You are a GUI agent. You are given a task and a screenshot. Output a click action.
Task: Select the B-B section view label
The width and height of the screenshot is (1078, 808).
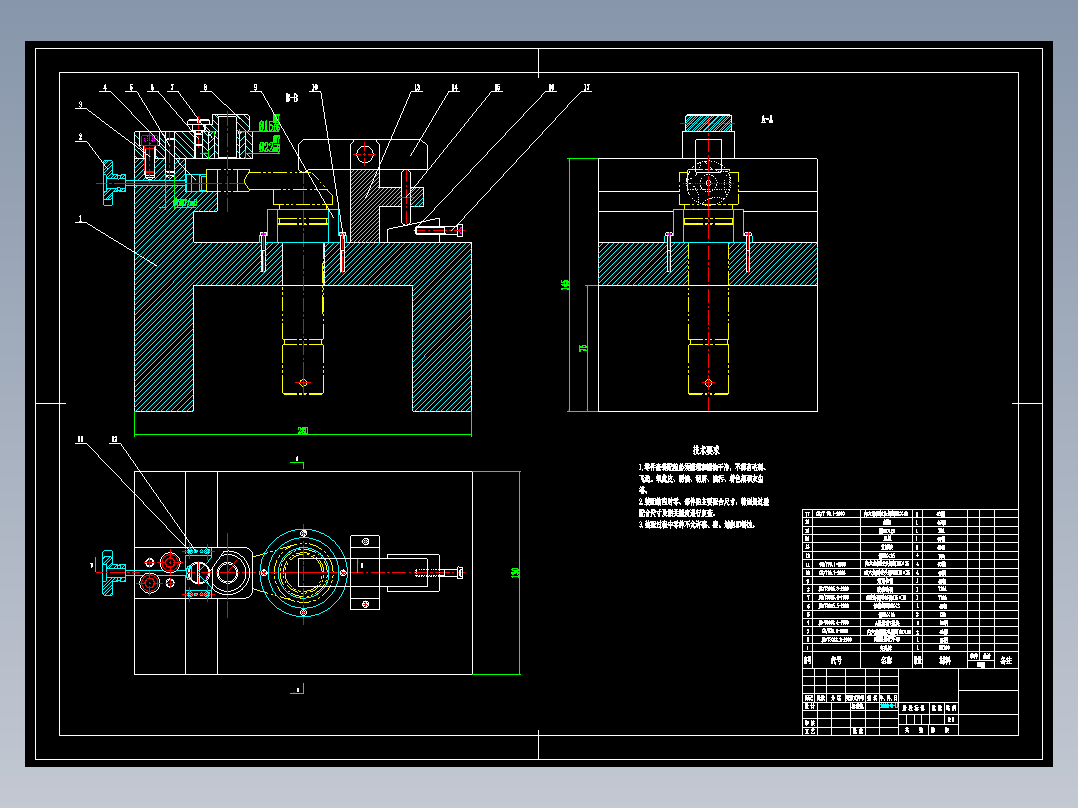[292, 98]
